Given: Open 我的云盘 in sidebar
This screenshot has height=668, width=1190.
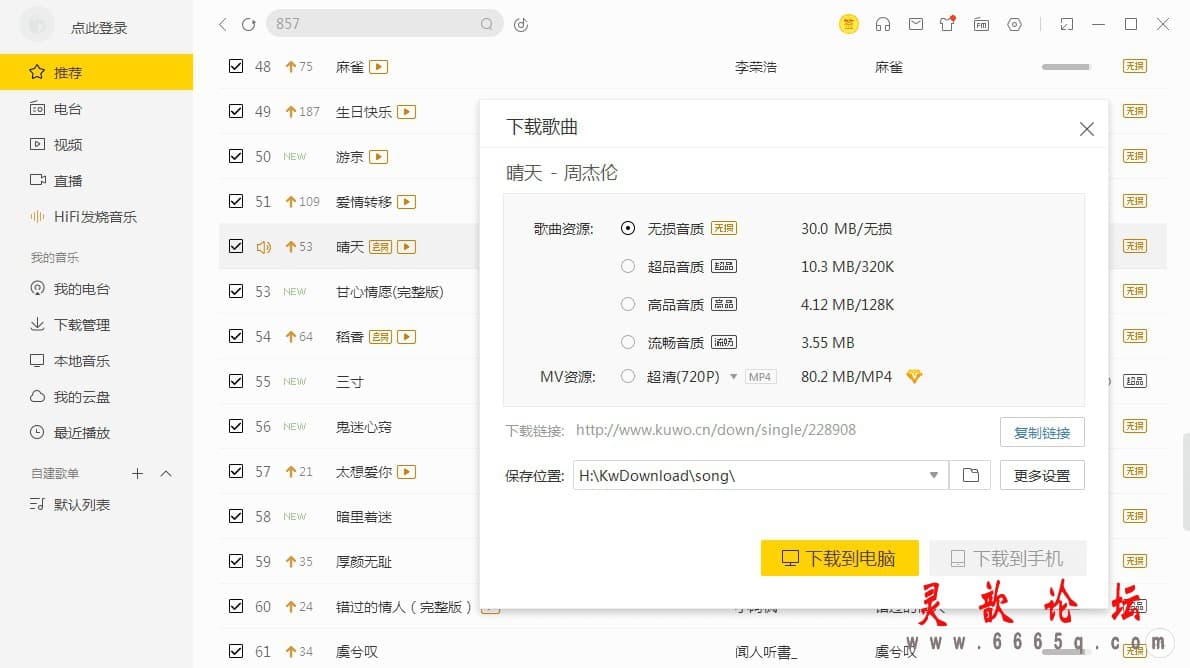Looking at the screenshot, I should [x=96, y=397].
